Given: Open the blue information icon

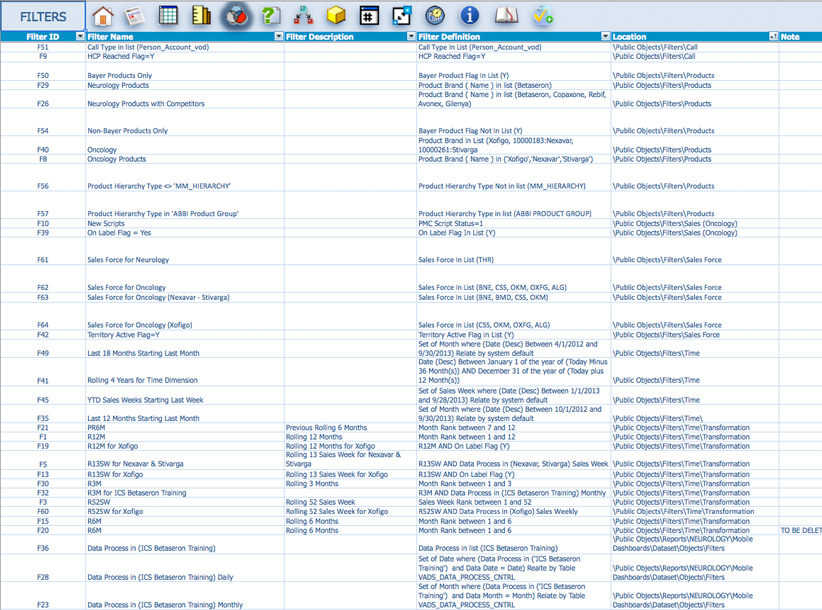Looking at the screenshot, I should coord(469,16).
